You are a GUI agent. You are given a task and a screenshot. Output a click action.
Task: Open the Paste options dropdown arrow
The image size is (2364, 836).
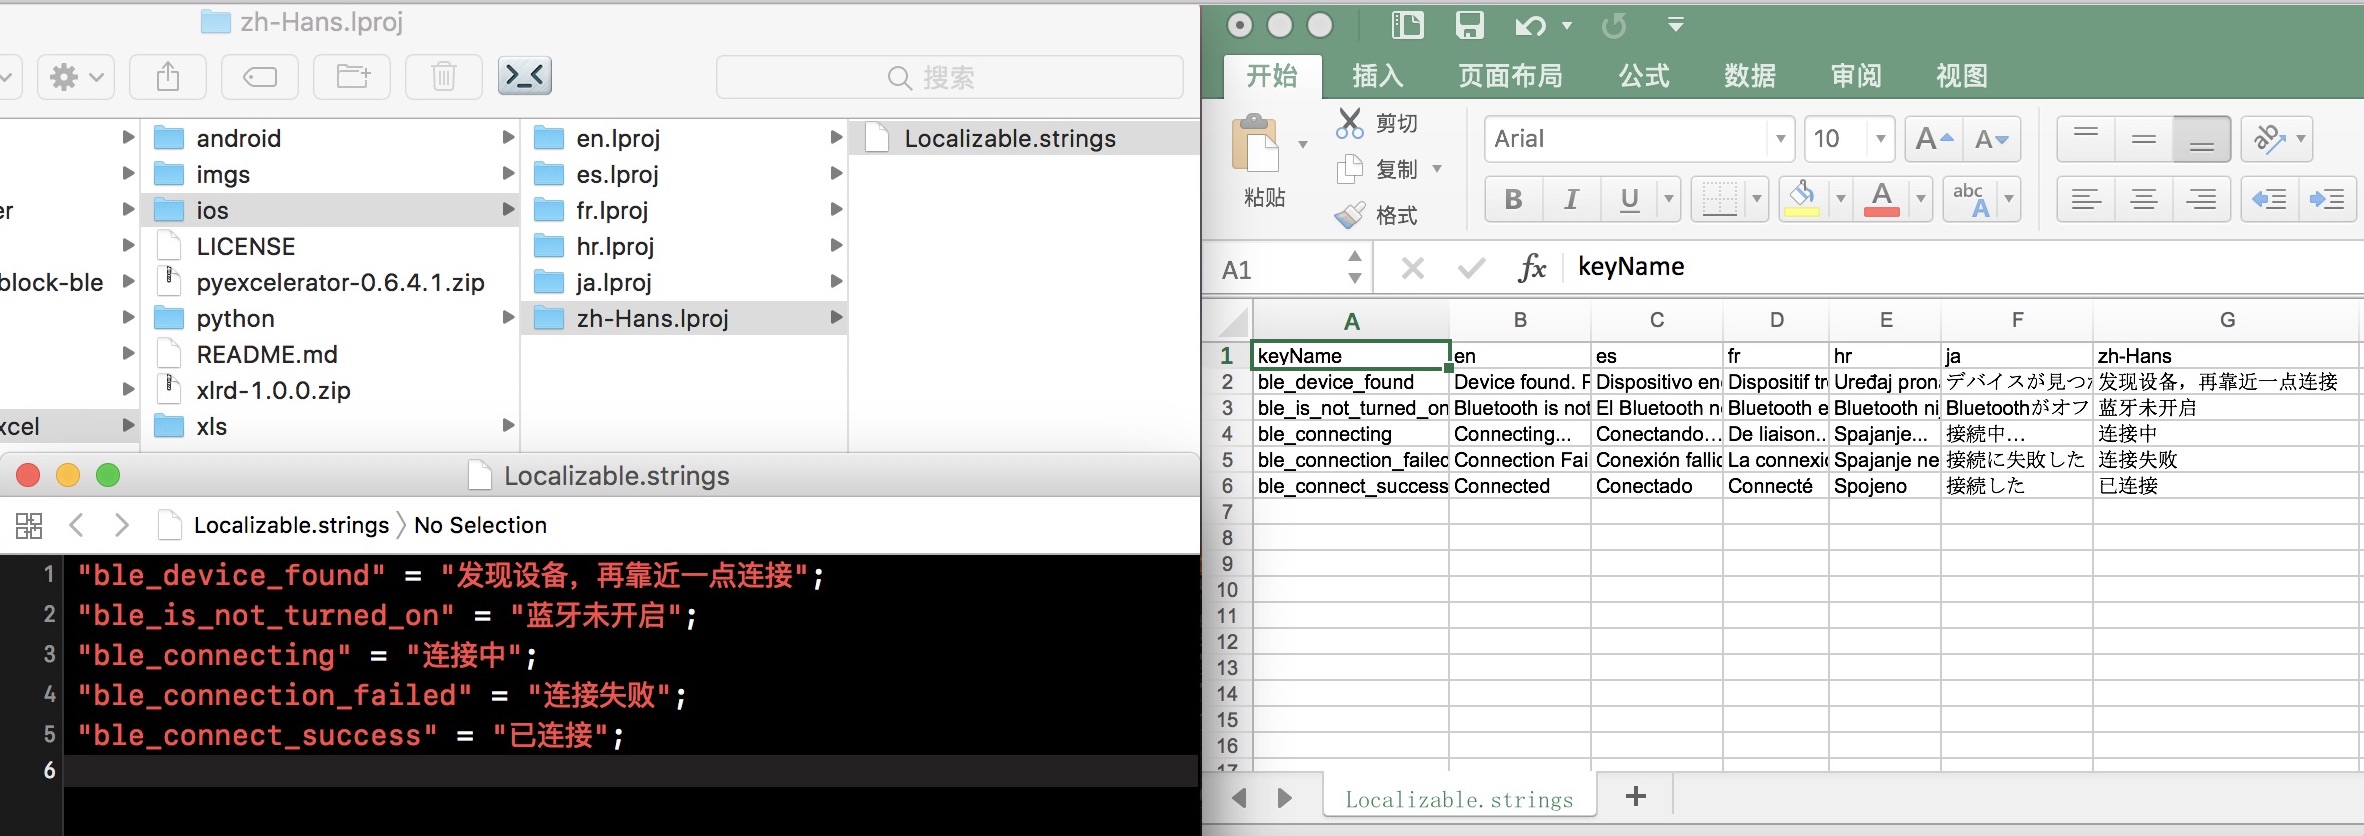1303,145
